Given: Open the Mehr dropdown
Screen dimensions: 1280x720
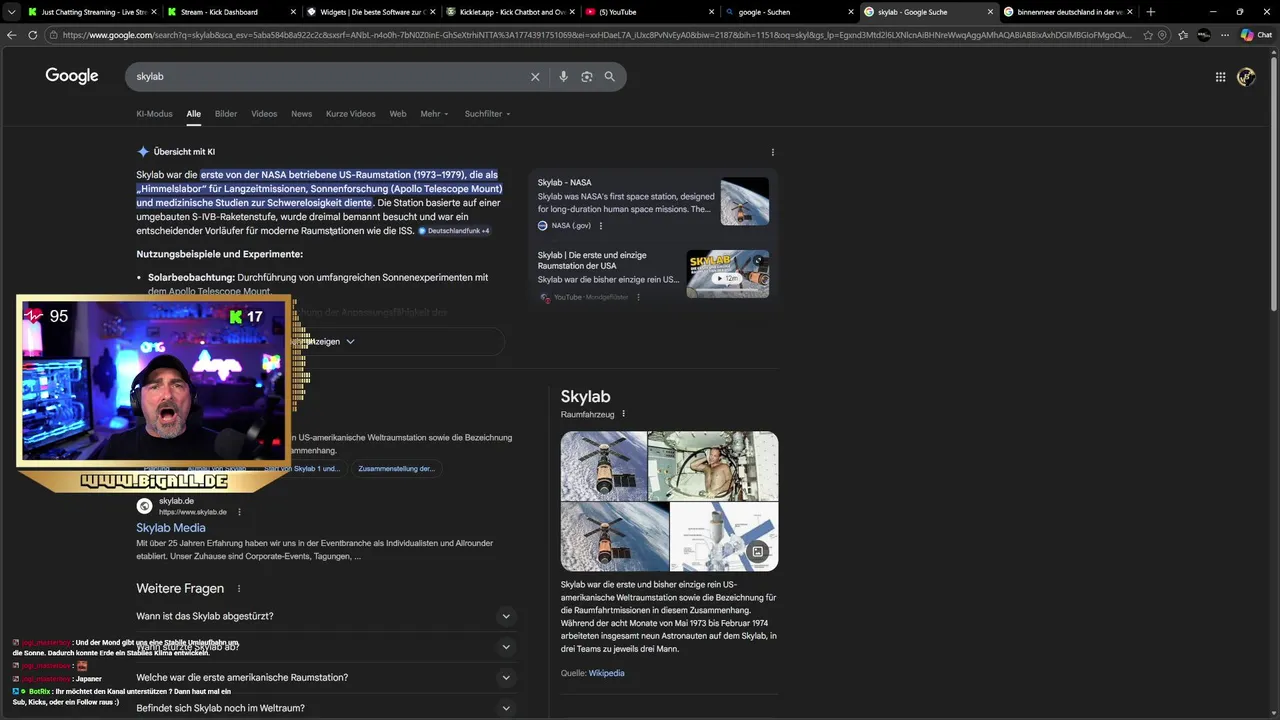Looking at the screenshot, I should pos(434,114).
